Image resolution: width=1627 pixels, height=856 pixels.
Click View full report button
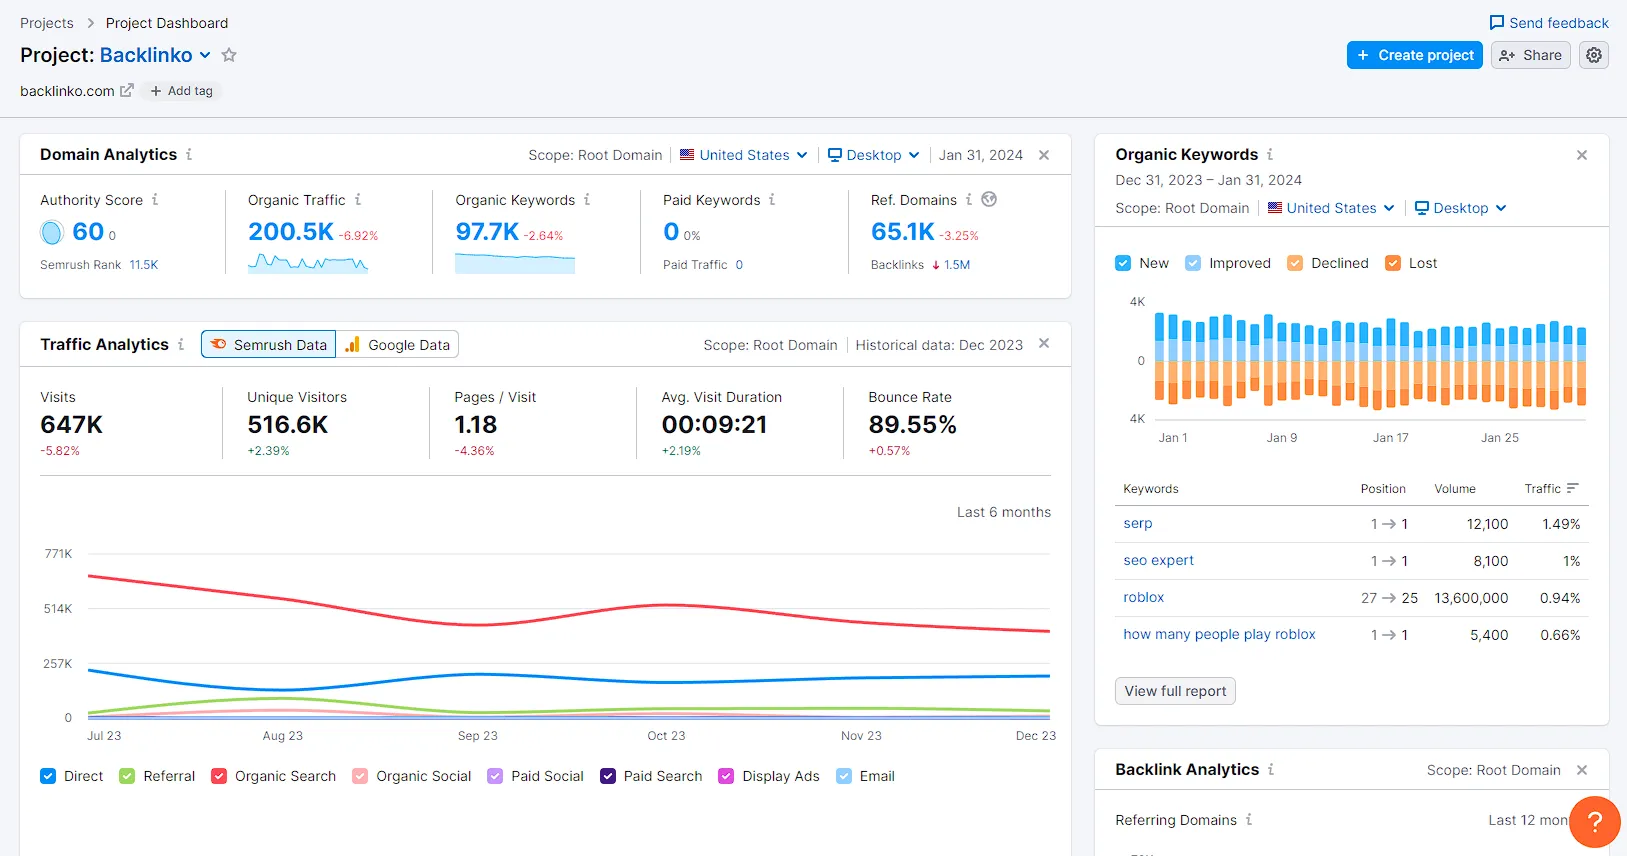click(1175, 691)
